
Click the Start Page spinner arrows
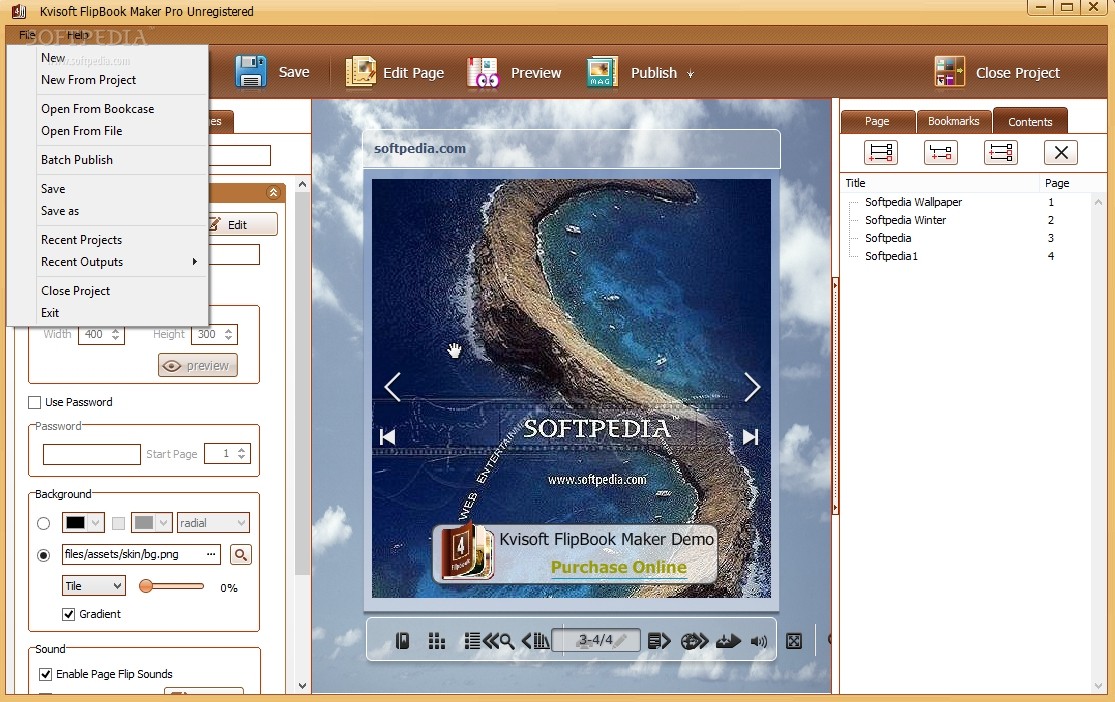(242, 454)
